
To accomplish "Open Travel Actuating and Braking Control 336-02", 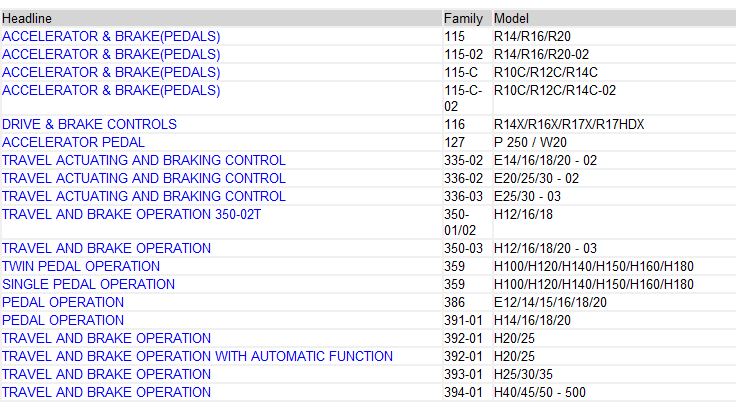I will 144,178.
